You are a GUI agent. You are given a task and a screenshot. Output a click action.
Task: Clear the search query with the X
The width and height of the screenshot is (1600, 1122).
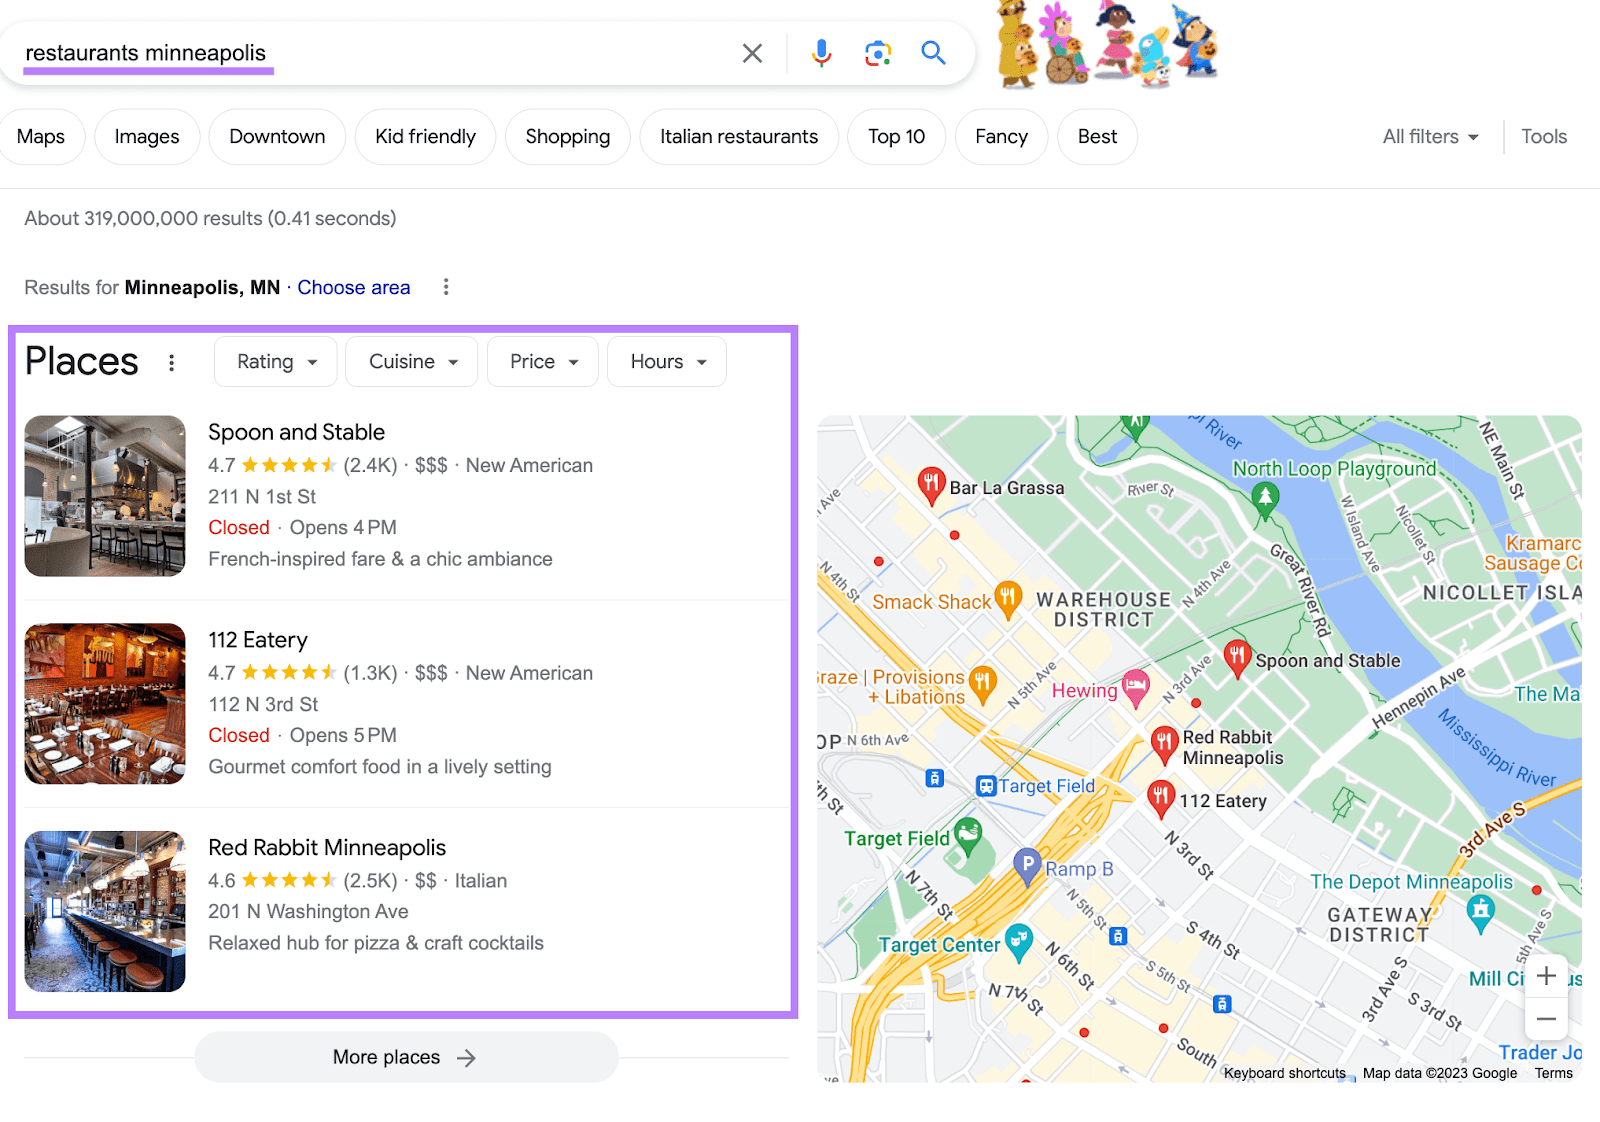[x=752, y=53]
